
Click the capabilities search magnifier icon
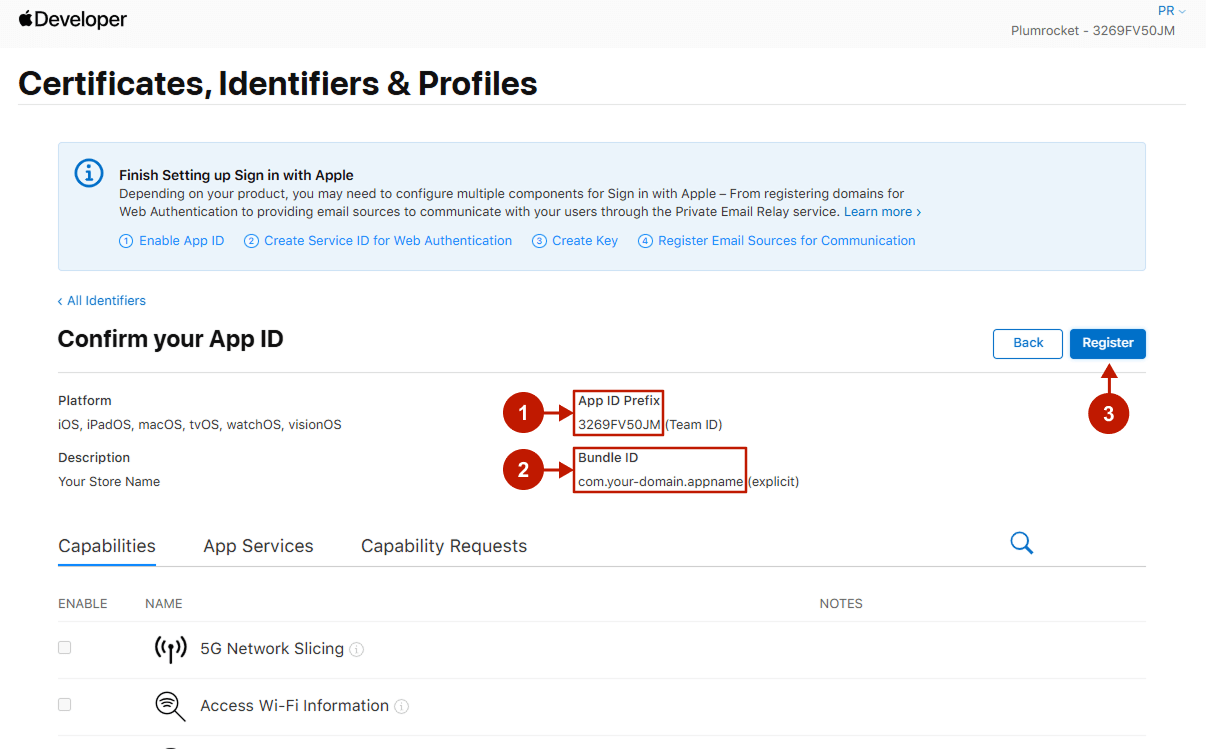point(1021,543)
